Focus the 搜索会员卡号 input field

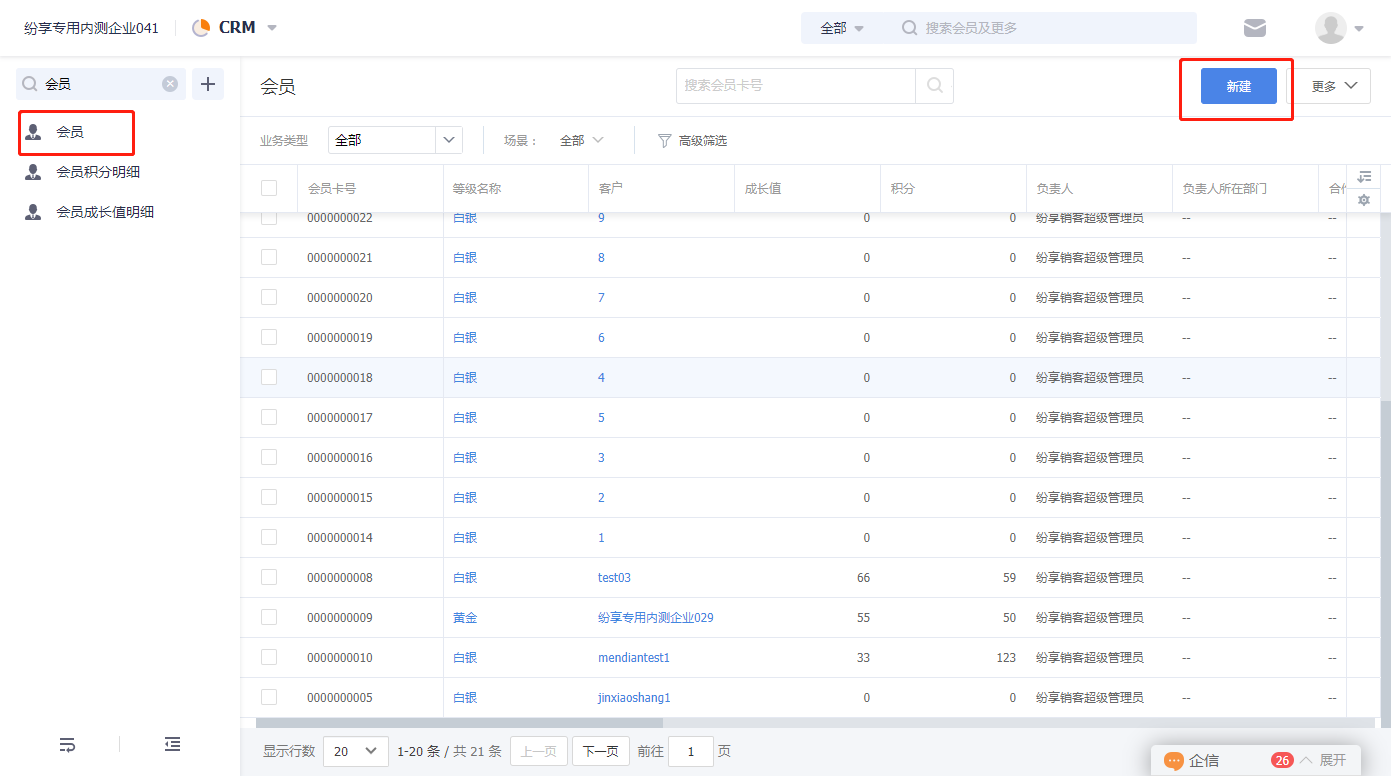[x=796, y=86]
